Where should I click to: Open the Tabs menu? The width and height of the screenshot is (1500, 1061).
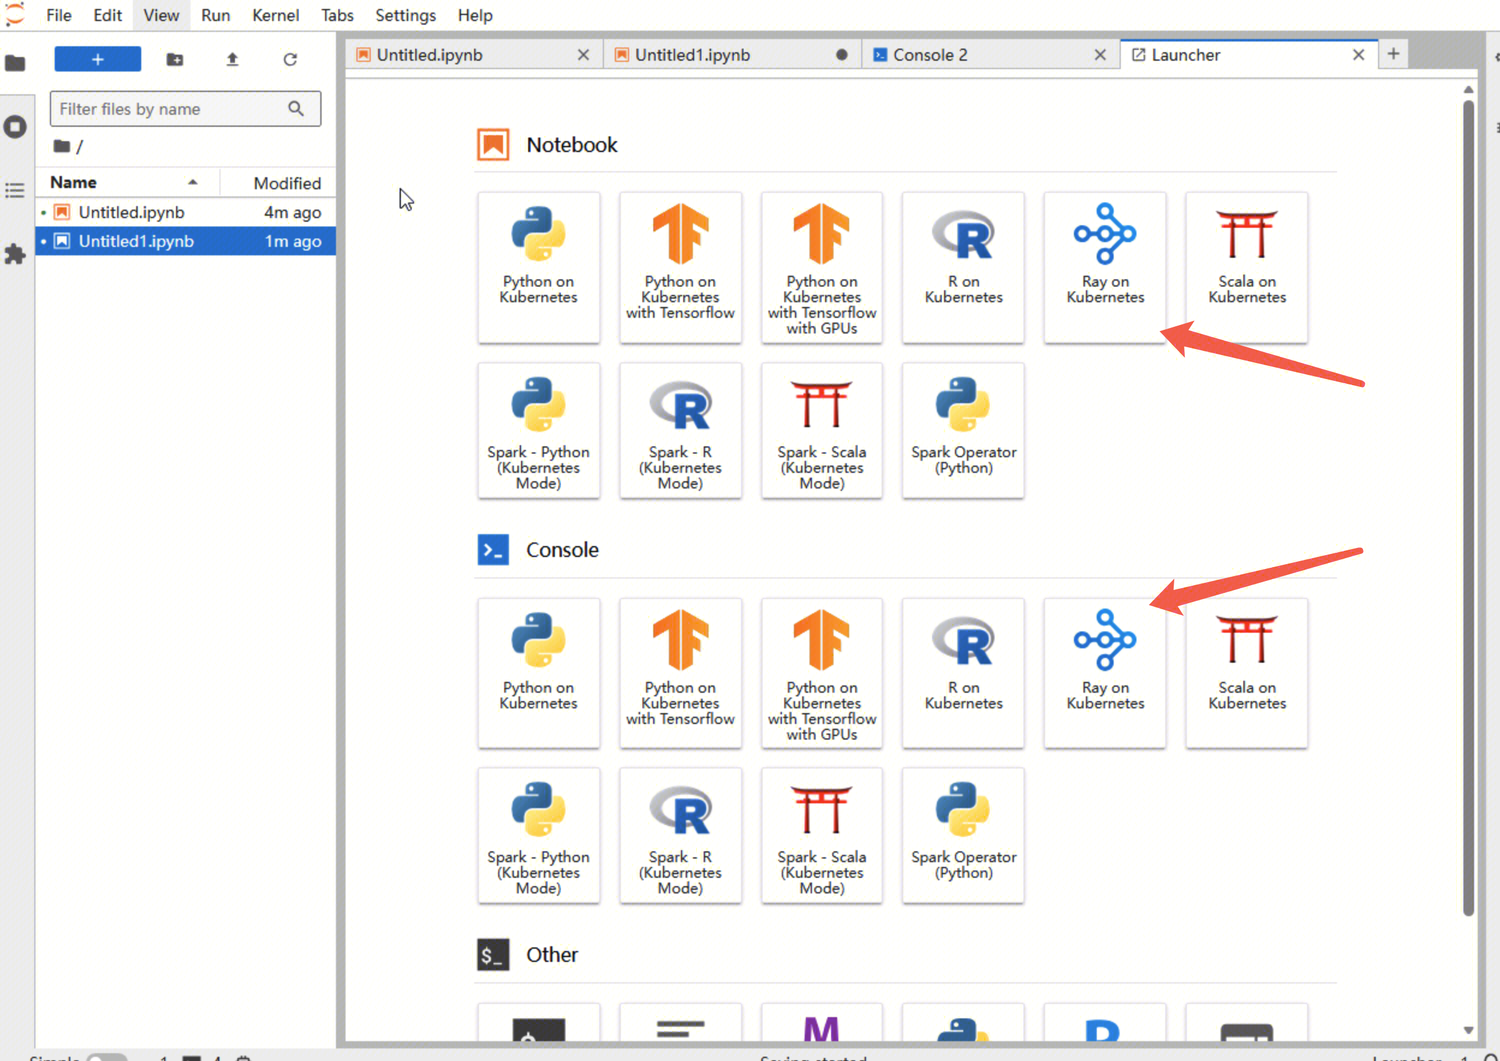tap(337, 15)
